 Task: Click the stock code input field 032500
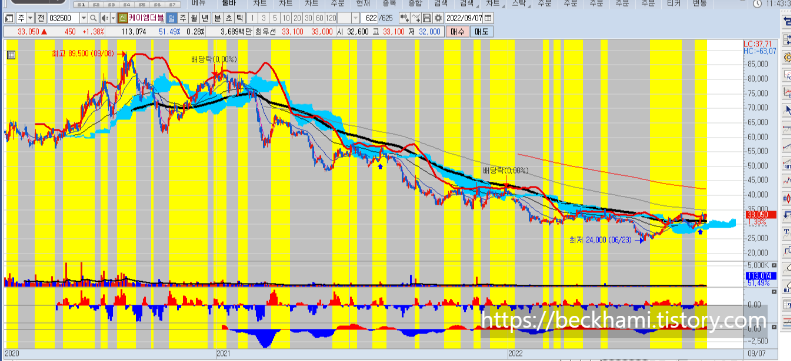63,18
